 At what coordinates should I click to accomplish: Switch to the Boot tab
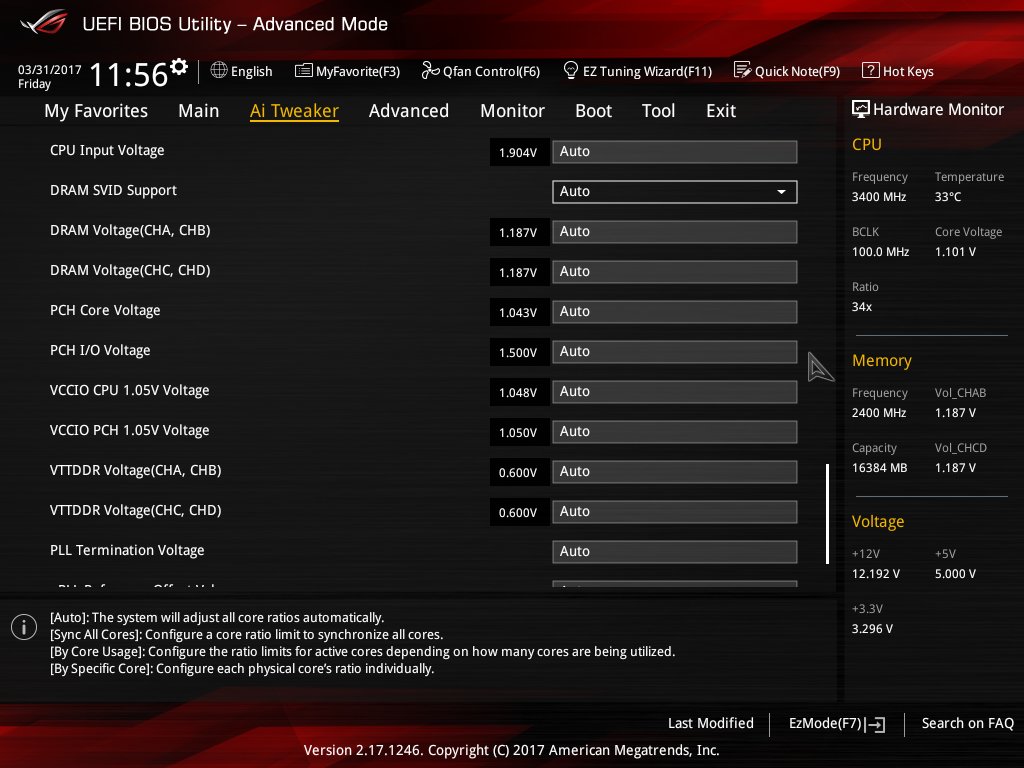593,110
